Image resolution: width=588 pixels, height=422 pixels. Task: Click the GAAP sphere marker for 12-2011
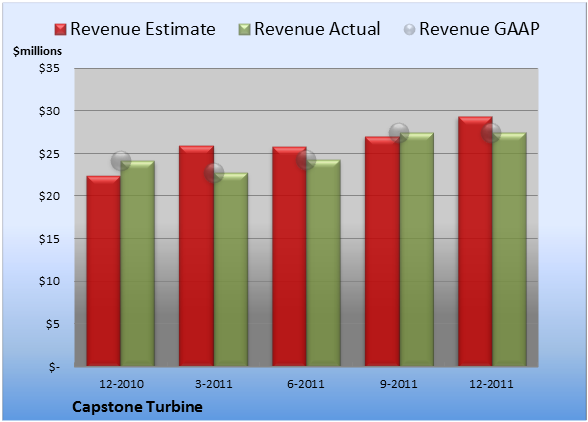pos(491,133)
